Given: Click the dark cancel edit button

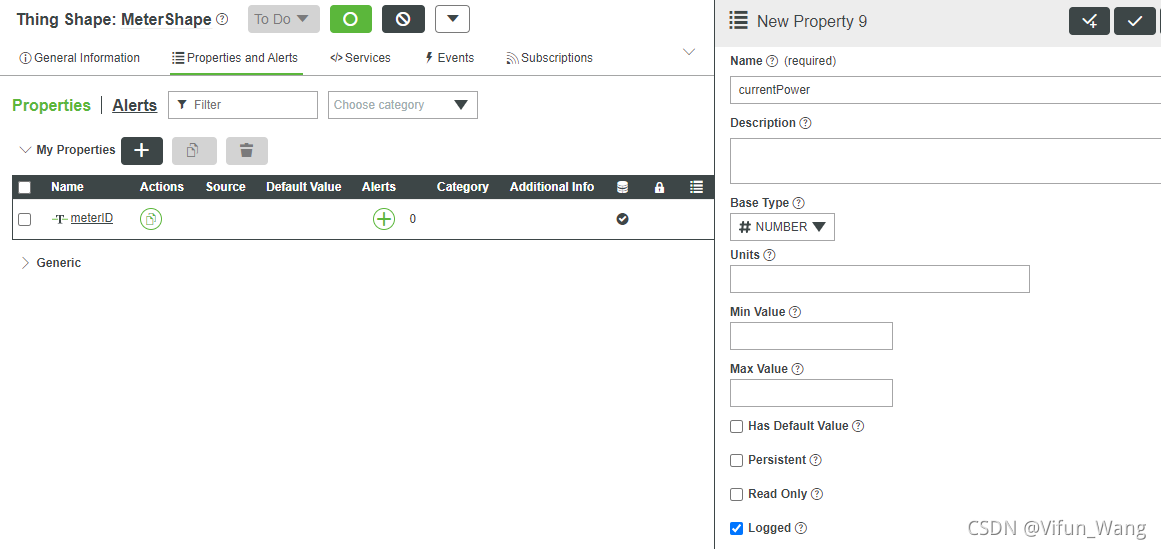Looking at the screenshot, I should coord(404,19).
